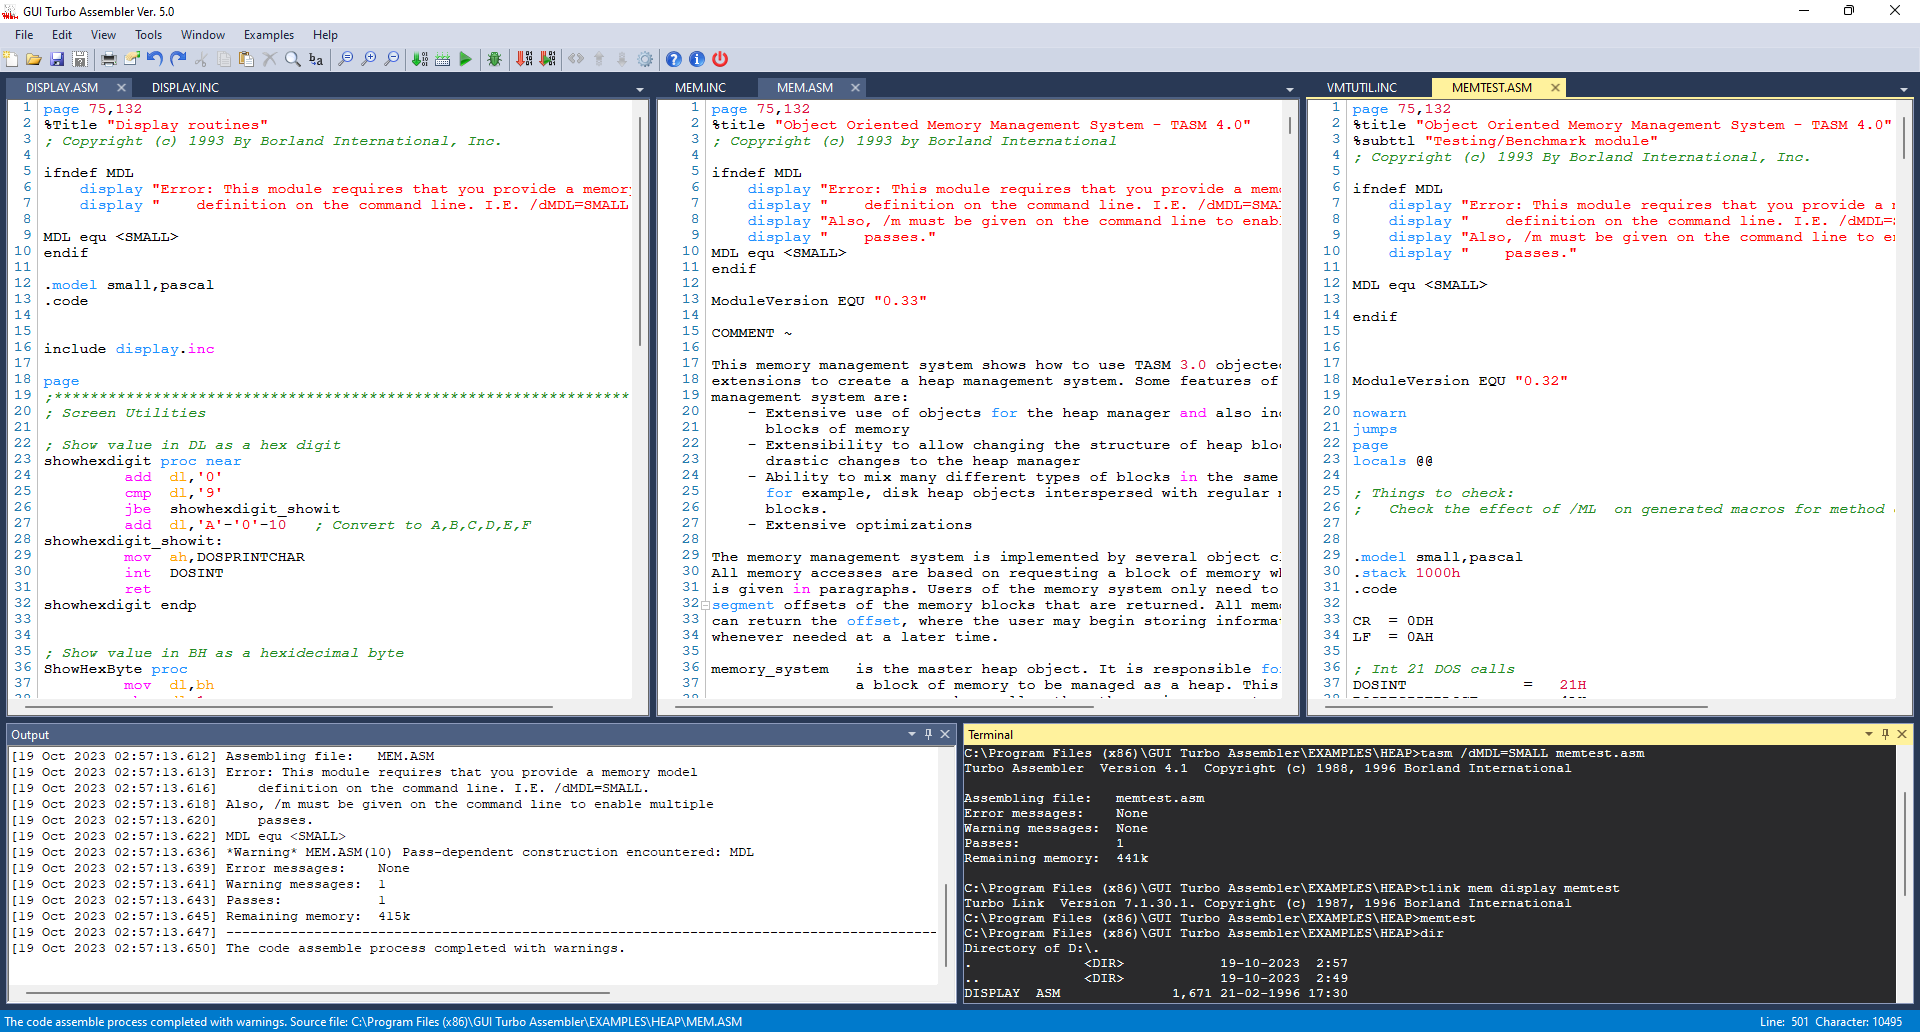Switch to the VMTUTIL.INC tab
The height and width of the screenshot is (1032, 1920).
pos(1361,88)
